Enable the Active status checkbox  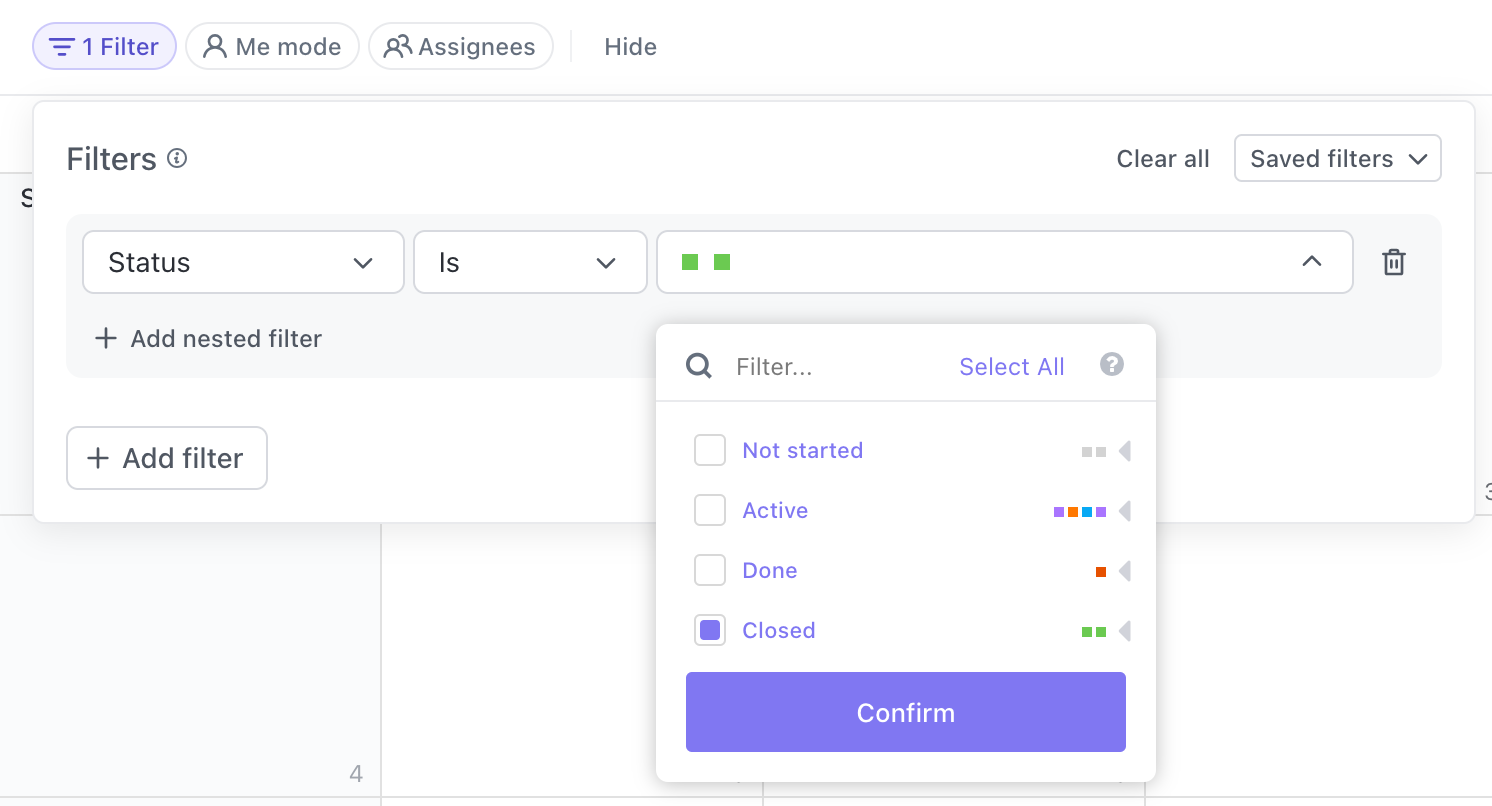(x=710, y=511)
